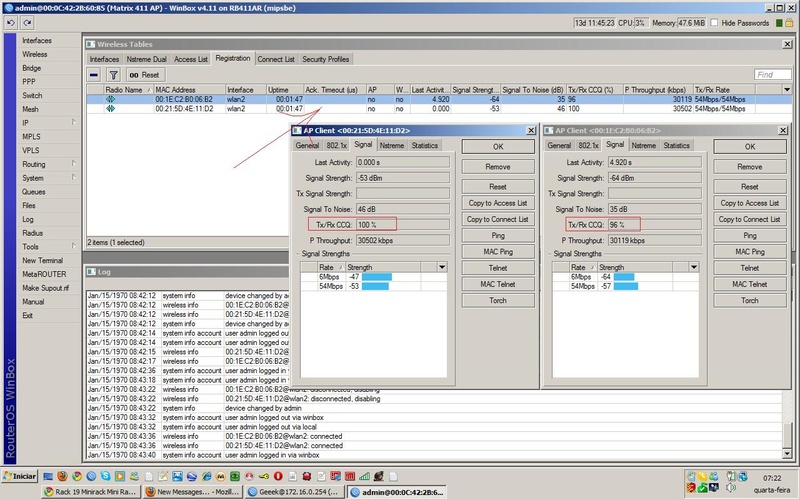Expand the Routing submenu in the sidebar
Viewport: 800px width, 500px height.
coord(73,164)
